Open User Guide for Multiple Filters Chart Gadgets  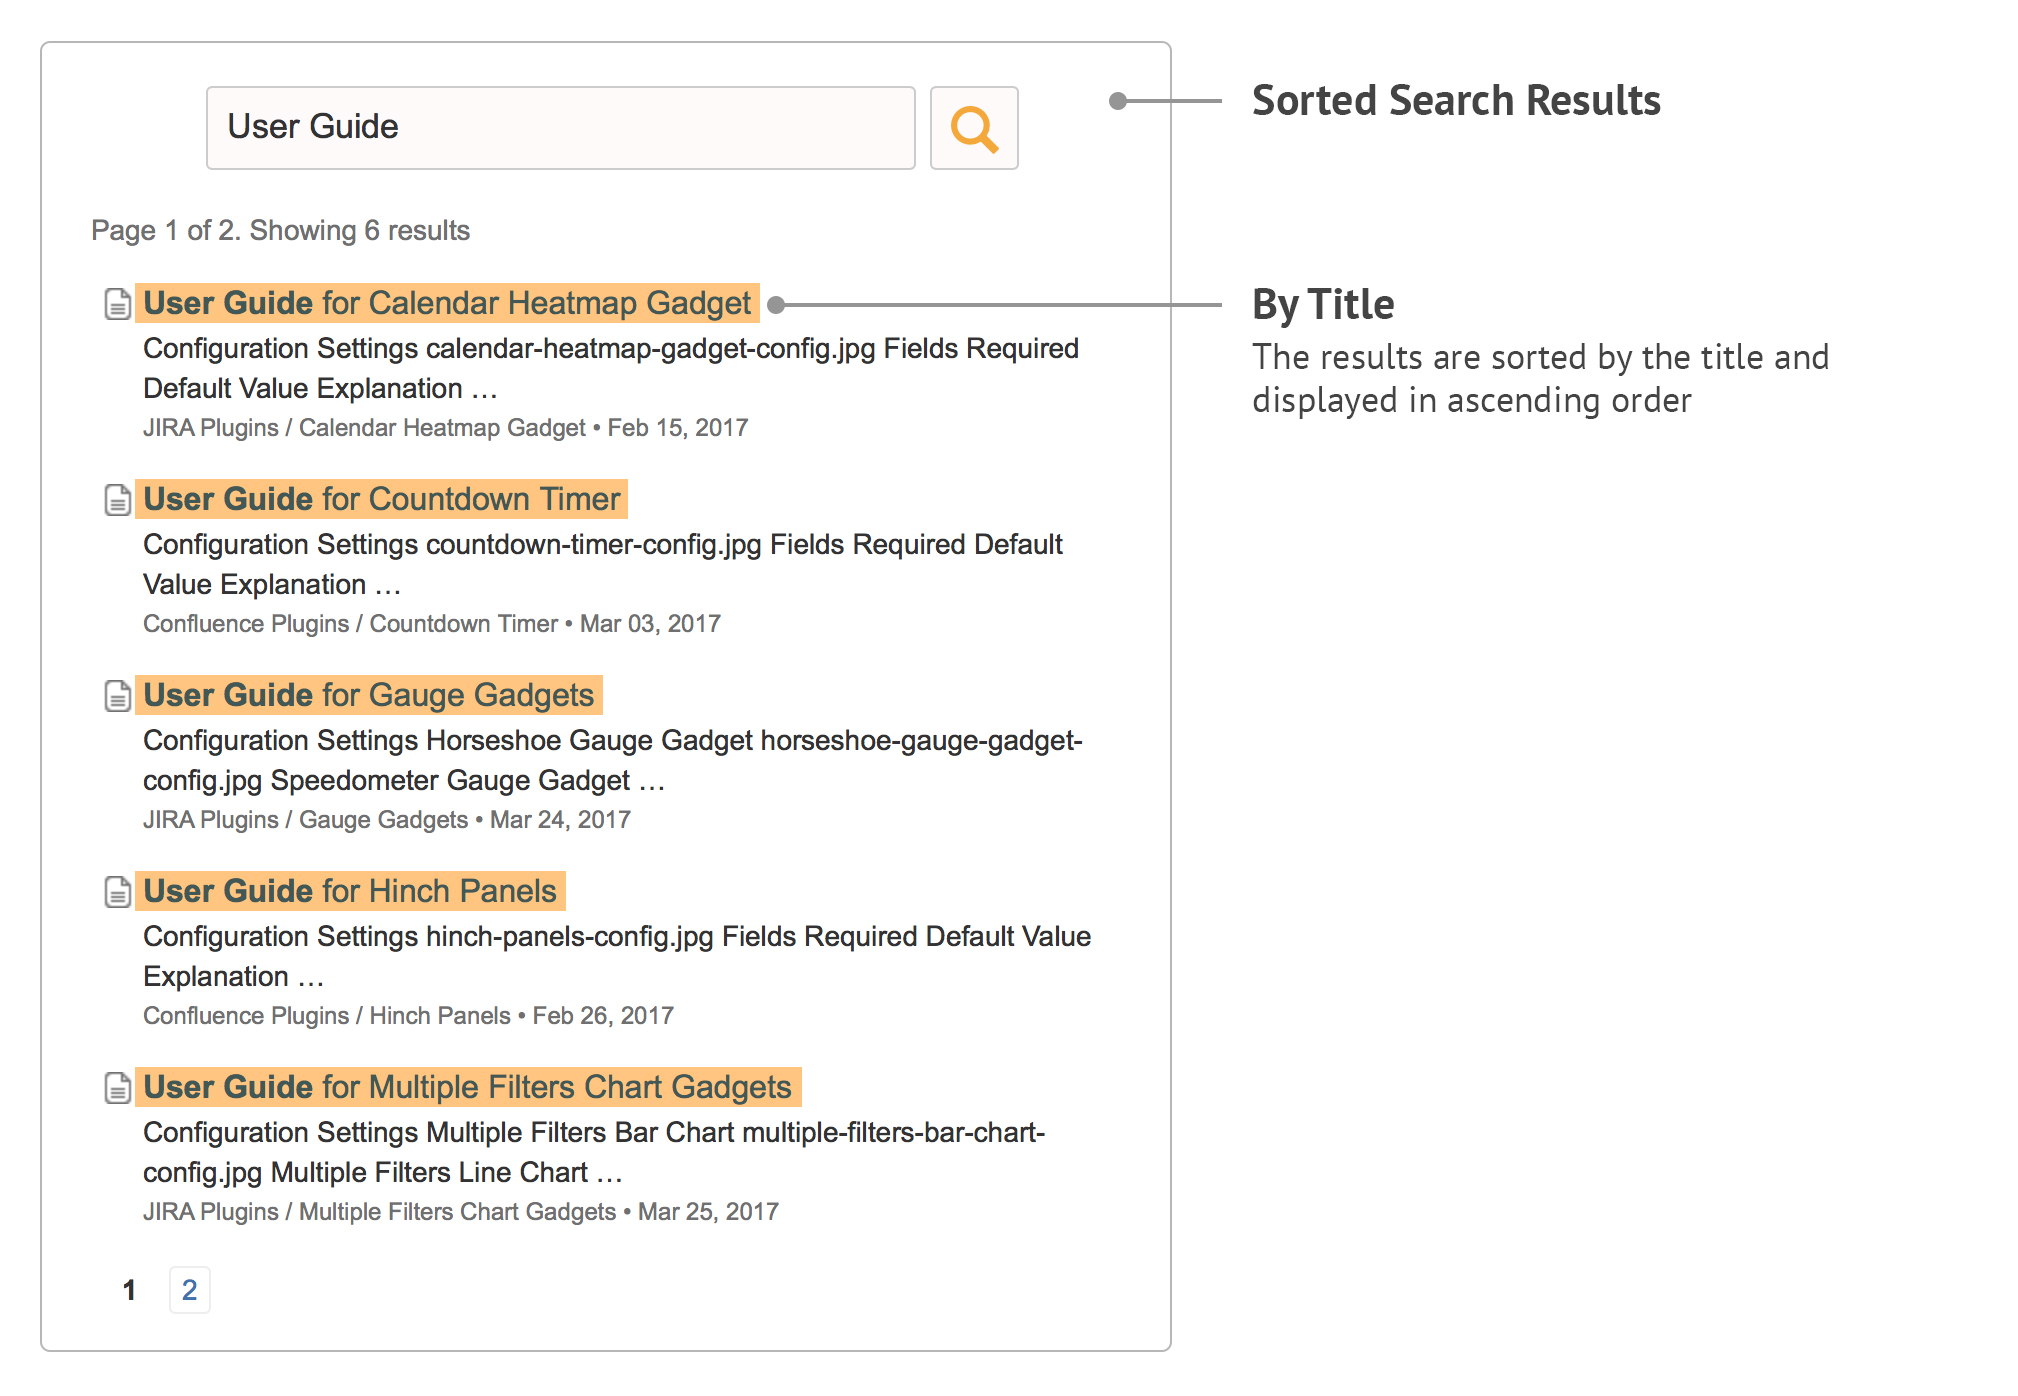(467, 1087)
